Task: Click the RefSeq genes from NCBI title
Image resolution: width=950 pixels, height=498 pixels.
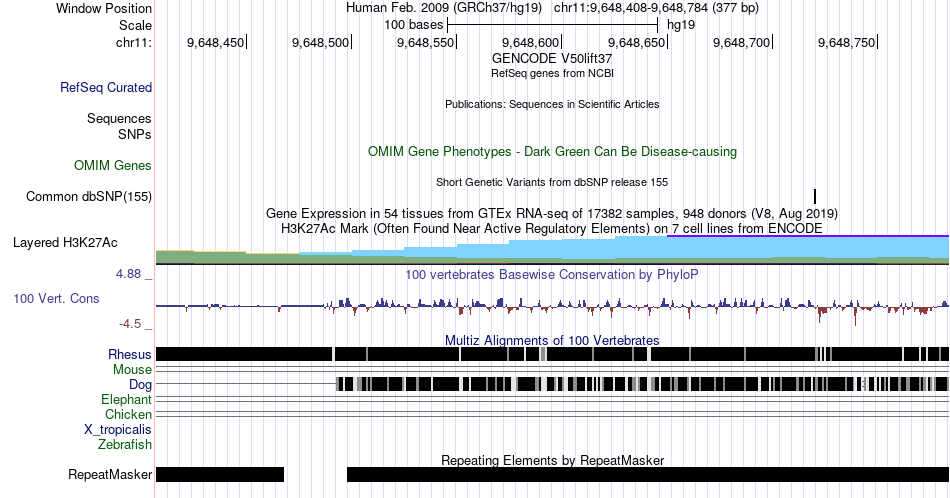Action: [x=552, y=73]
